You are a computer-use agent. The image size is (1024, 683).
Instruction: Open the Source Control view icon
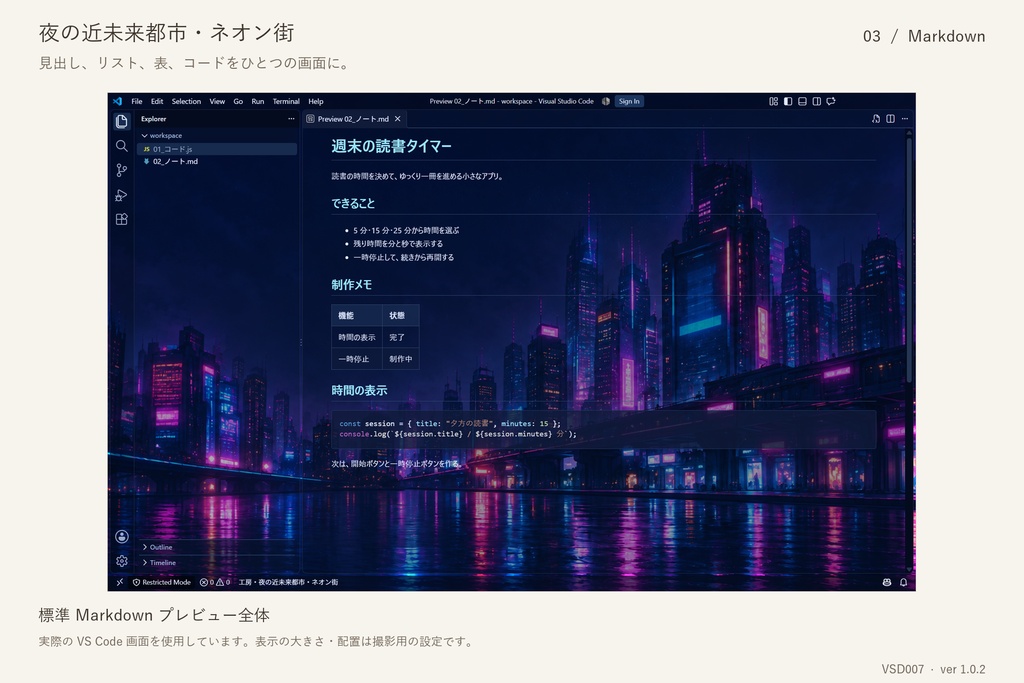coord(121,170)
